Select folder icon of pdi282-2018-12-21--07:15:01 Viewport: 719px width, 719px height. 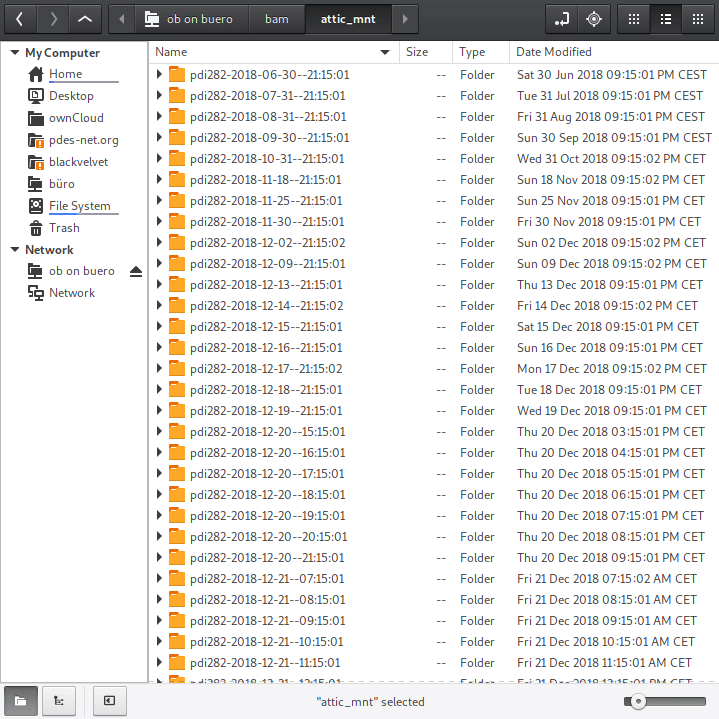(x=177, y=578)
